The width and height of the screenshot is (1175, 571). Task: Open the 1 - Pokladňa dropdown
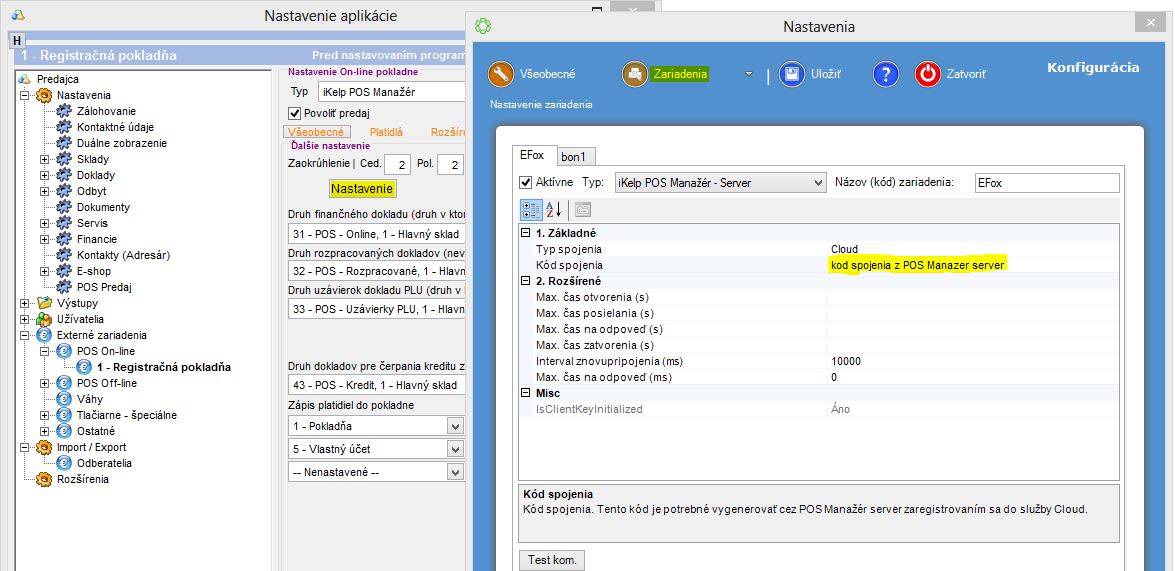(x=455, y=426)
